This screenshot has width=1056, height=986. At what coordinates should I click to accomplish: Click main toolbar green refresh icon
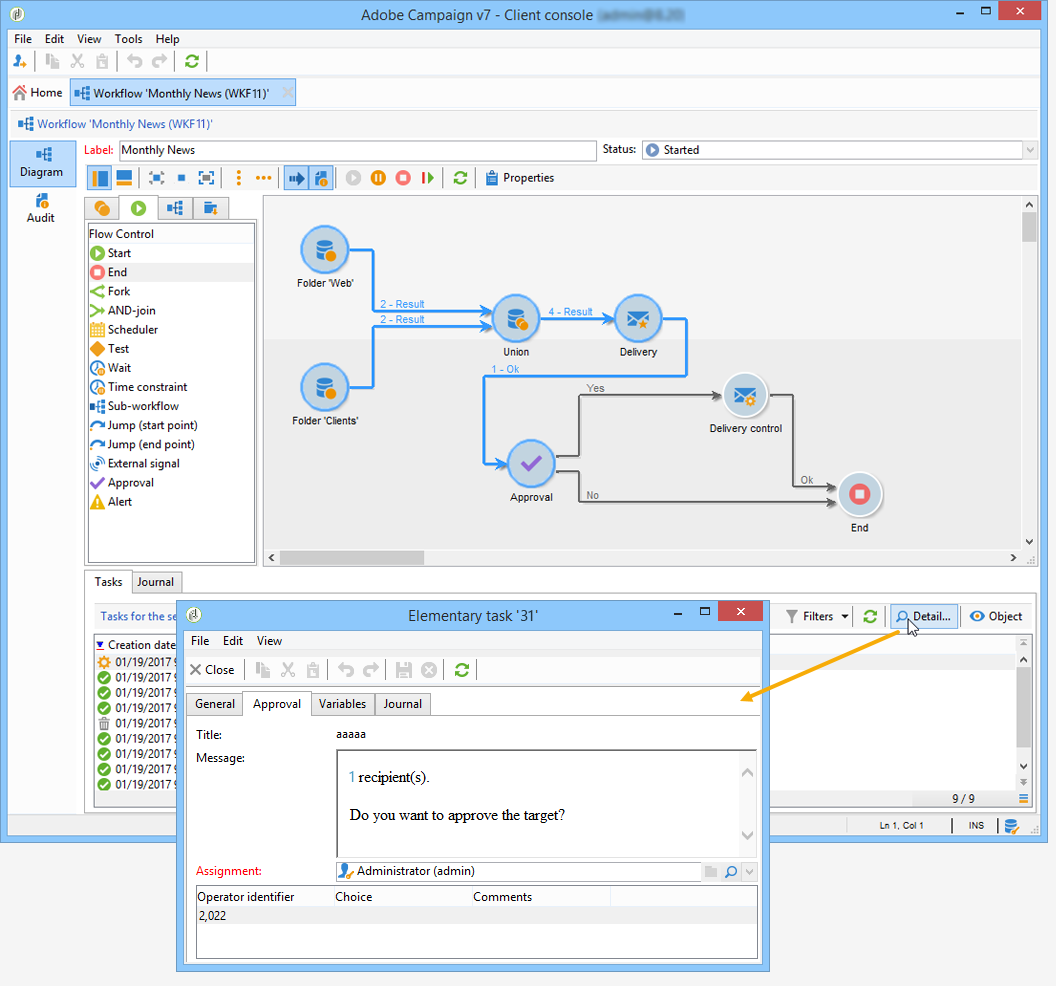click(192, 61)
